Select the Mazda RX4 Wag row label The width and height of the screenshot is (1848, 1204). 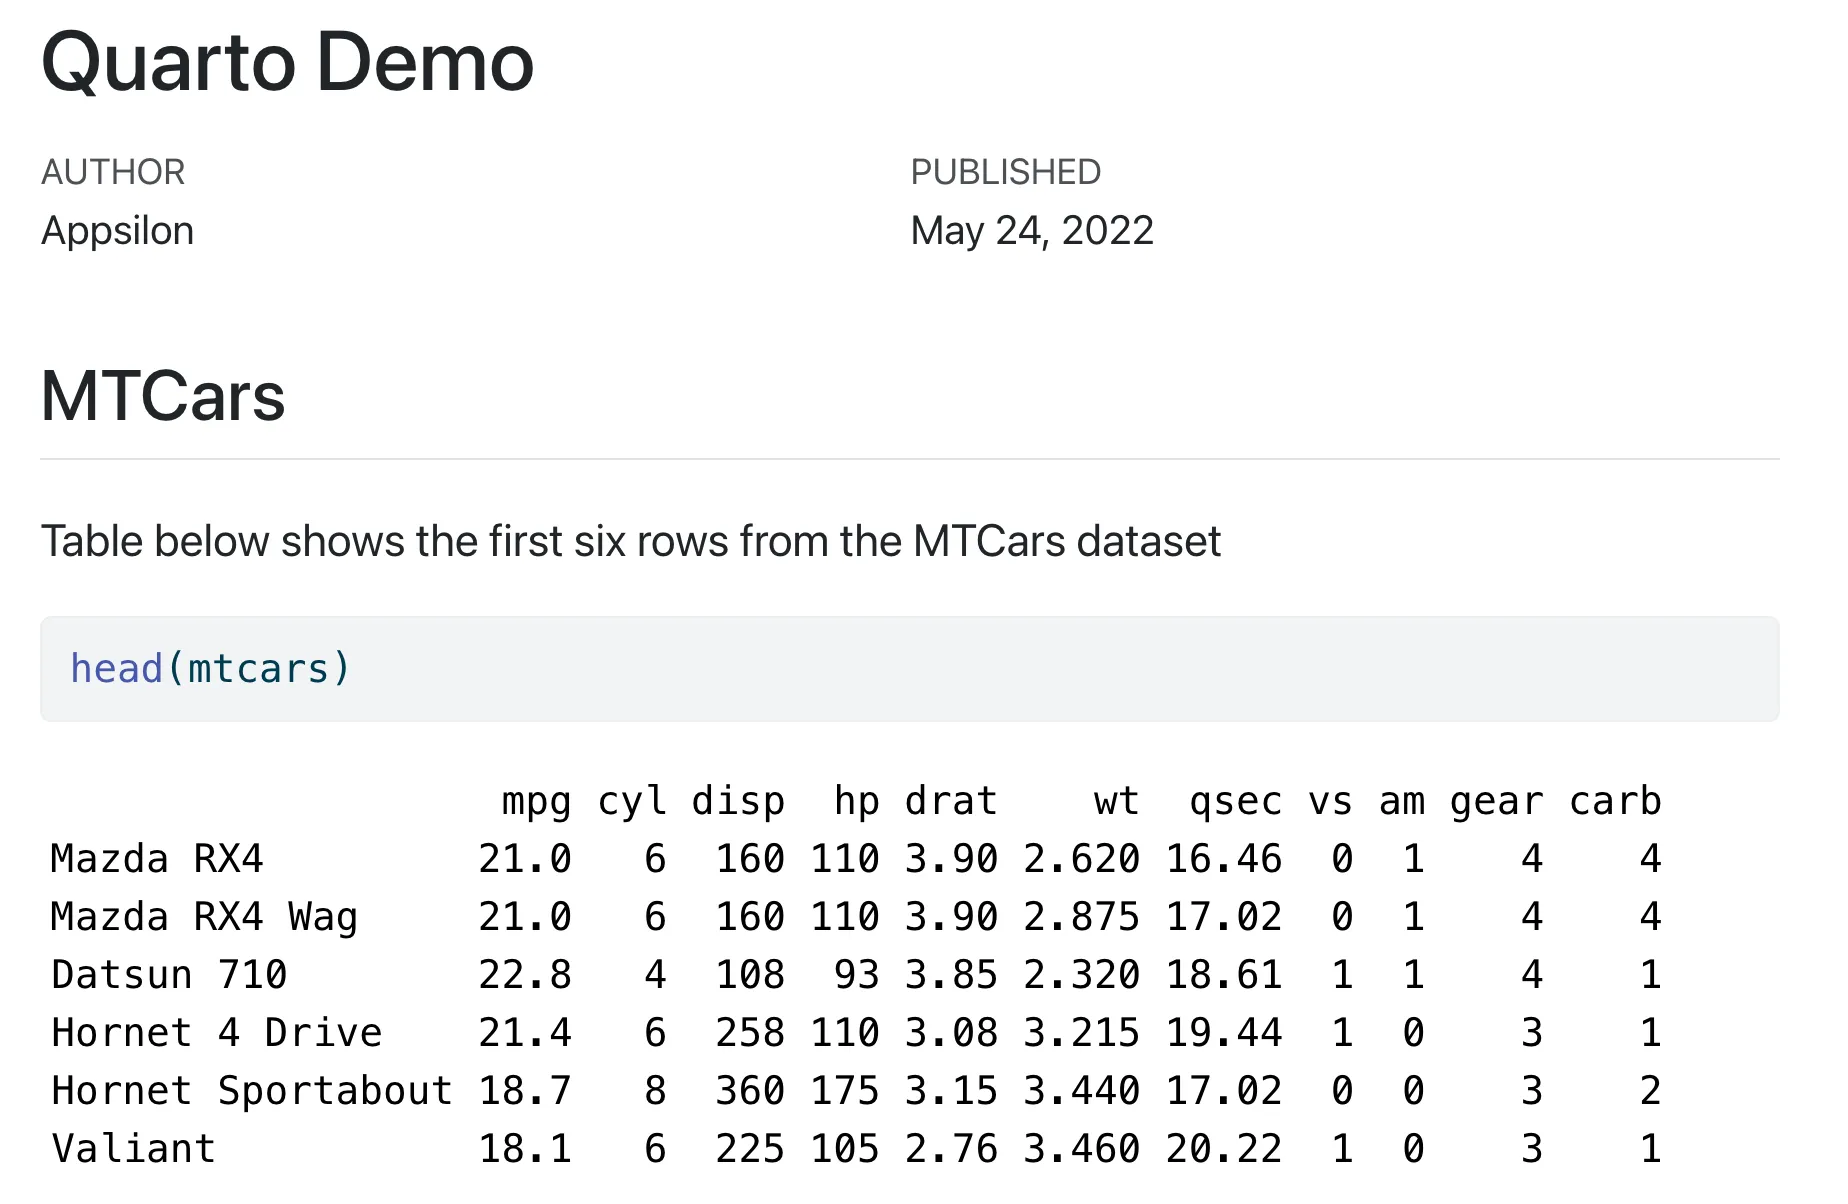pyautogui.click(x=204, y=917)
